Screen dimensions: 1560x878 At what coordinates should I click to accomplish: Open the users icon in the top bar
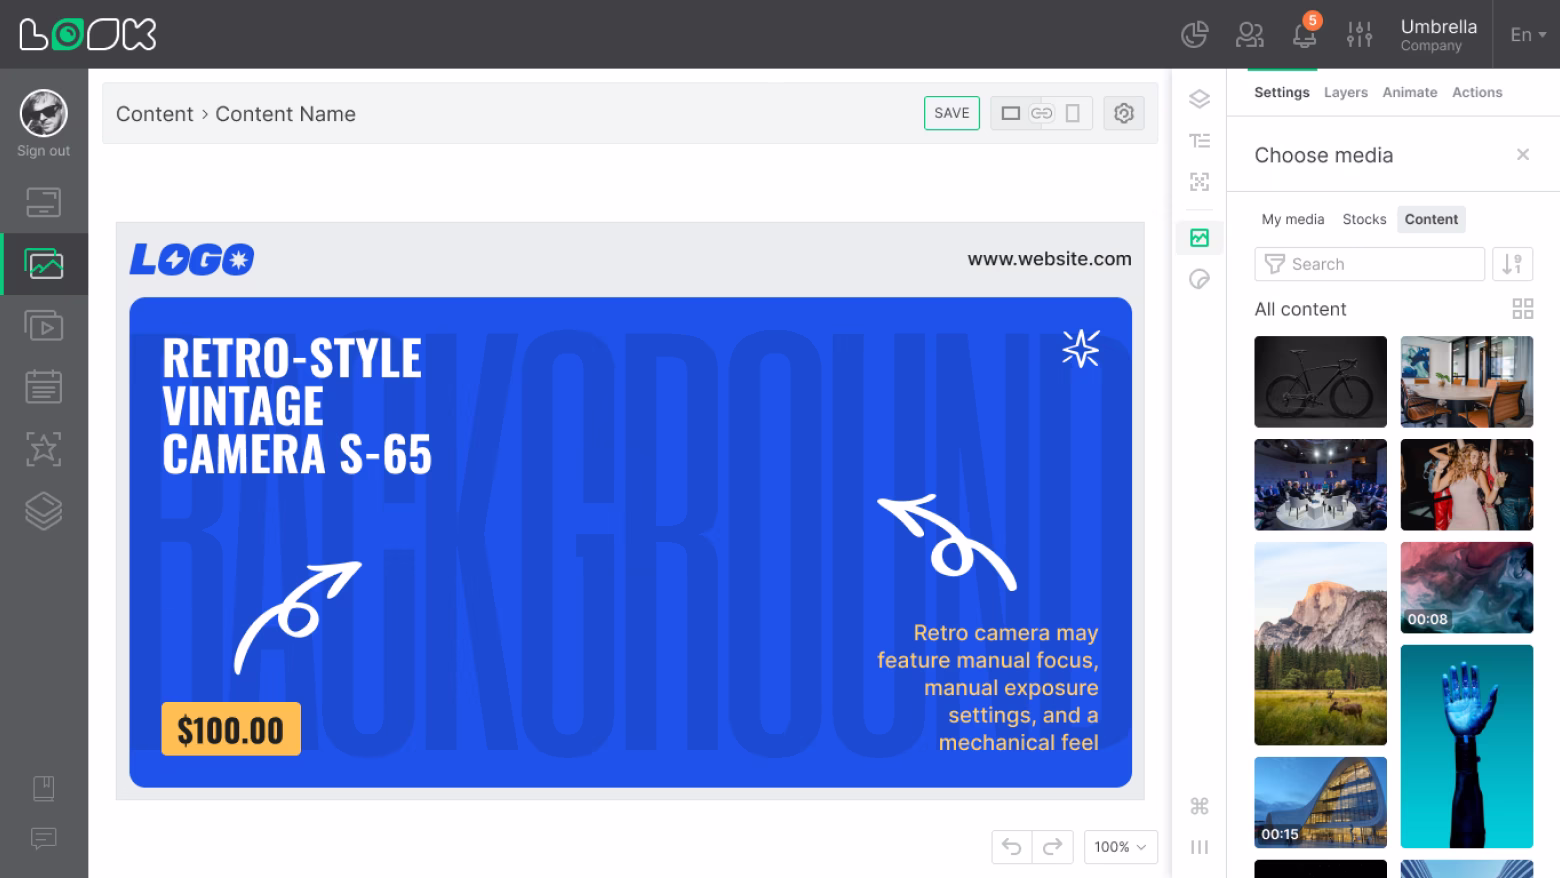click(x=1249, y=34)
